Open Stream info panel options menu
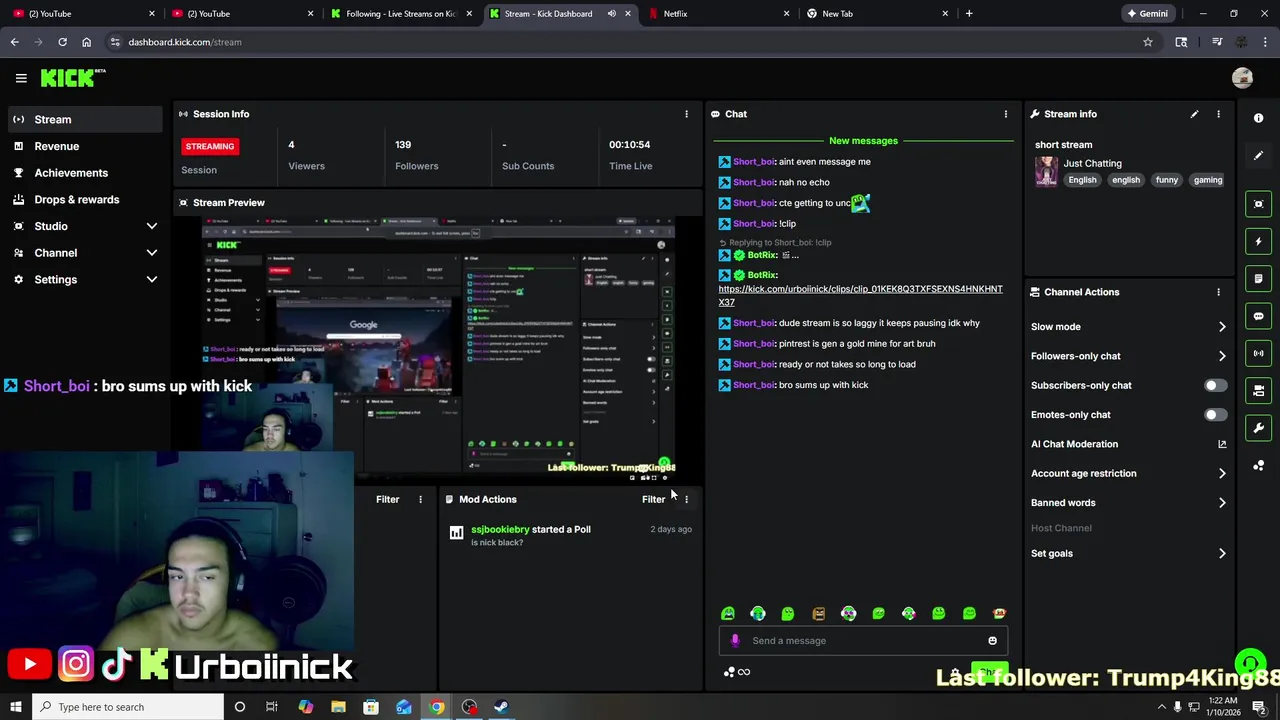The image size is (1280, 720). [x=1218, y=114]
